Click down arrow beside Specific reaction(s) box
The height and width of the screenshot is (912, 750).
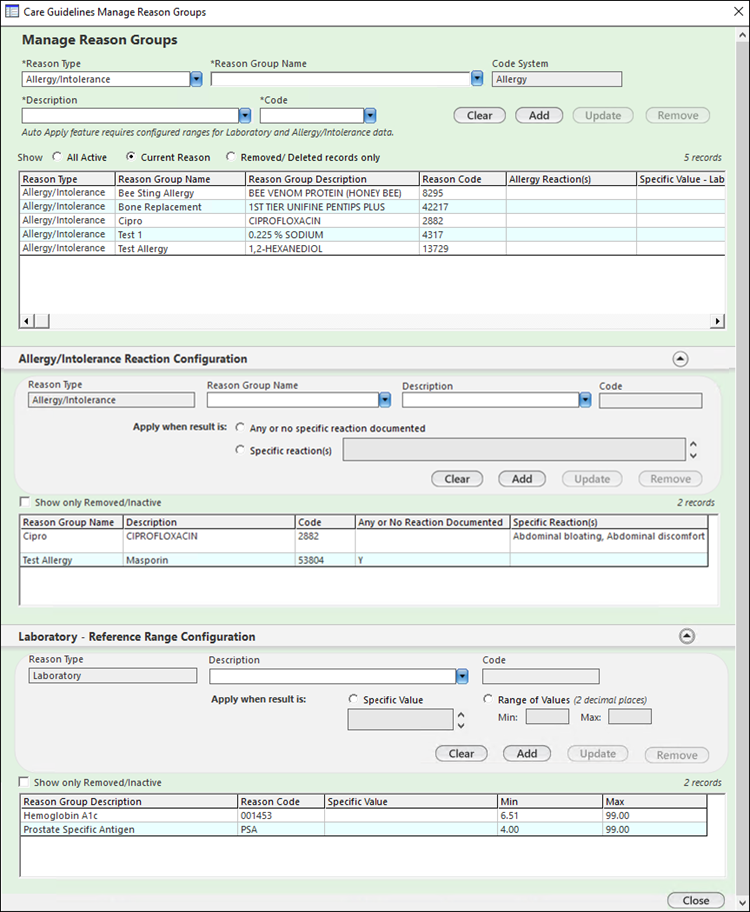(x=693, y=455)
